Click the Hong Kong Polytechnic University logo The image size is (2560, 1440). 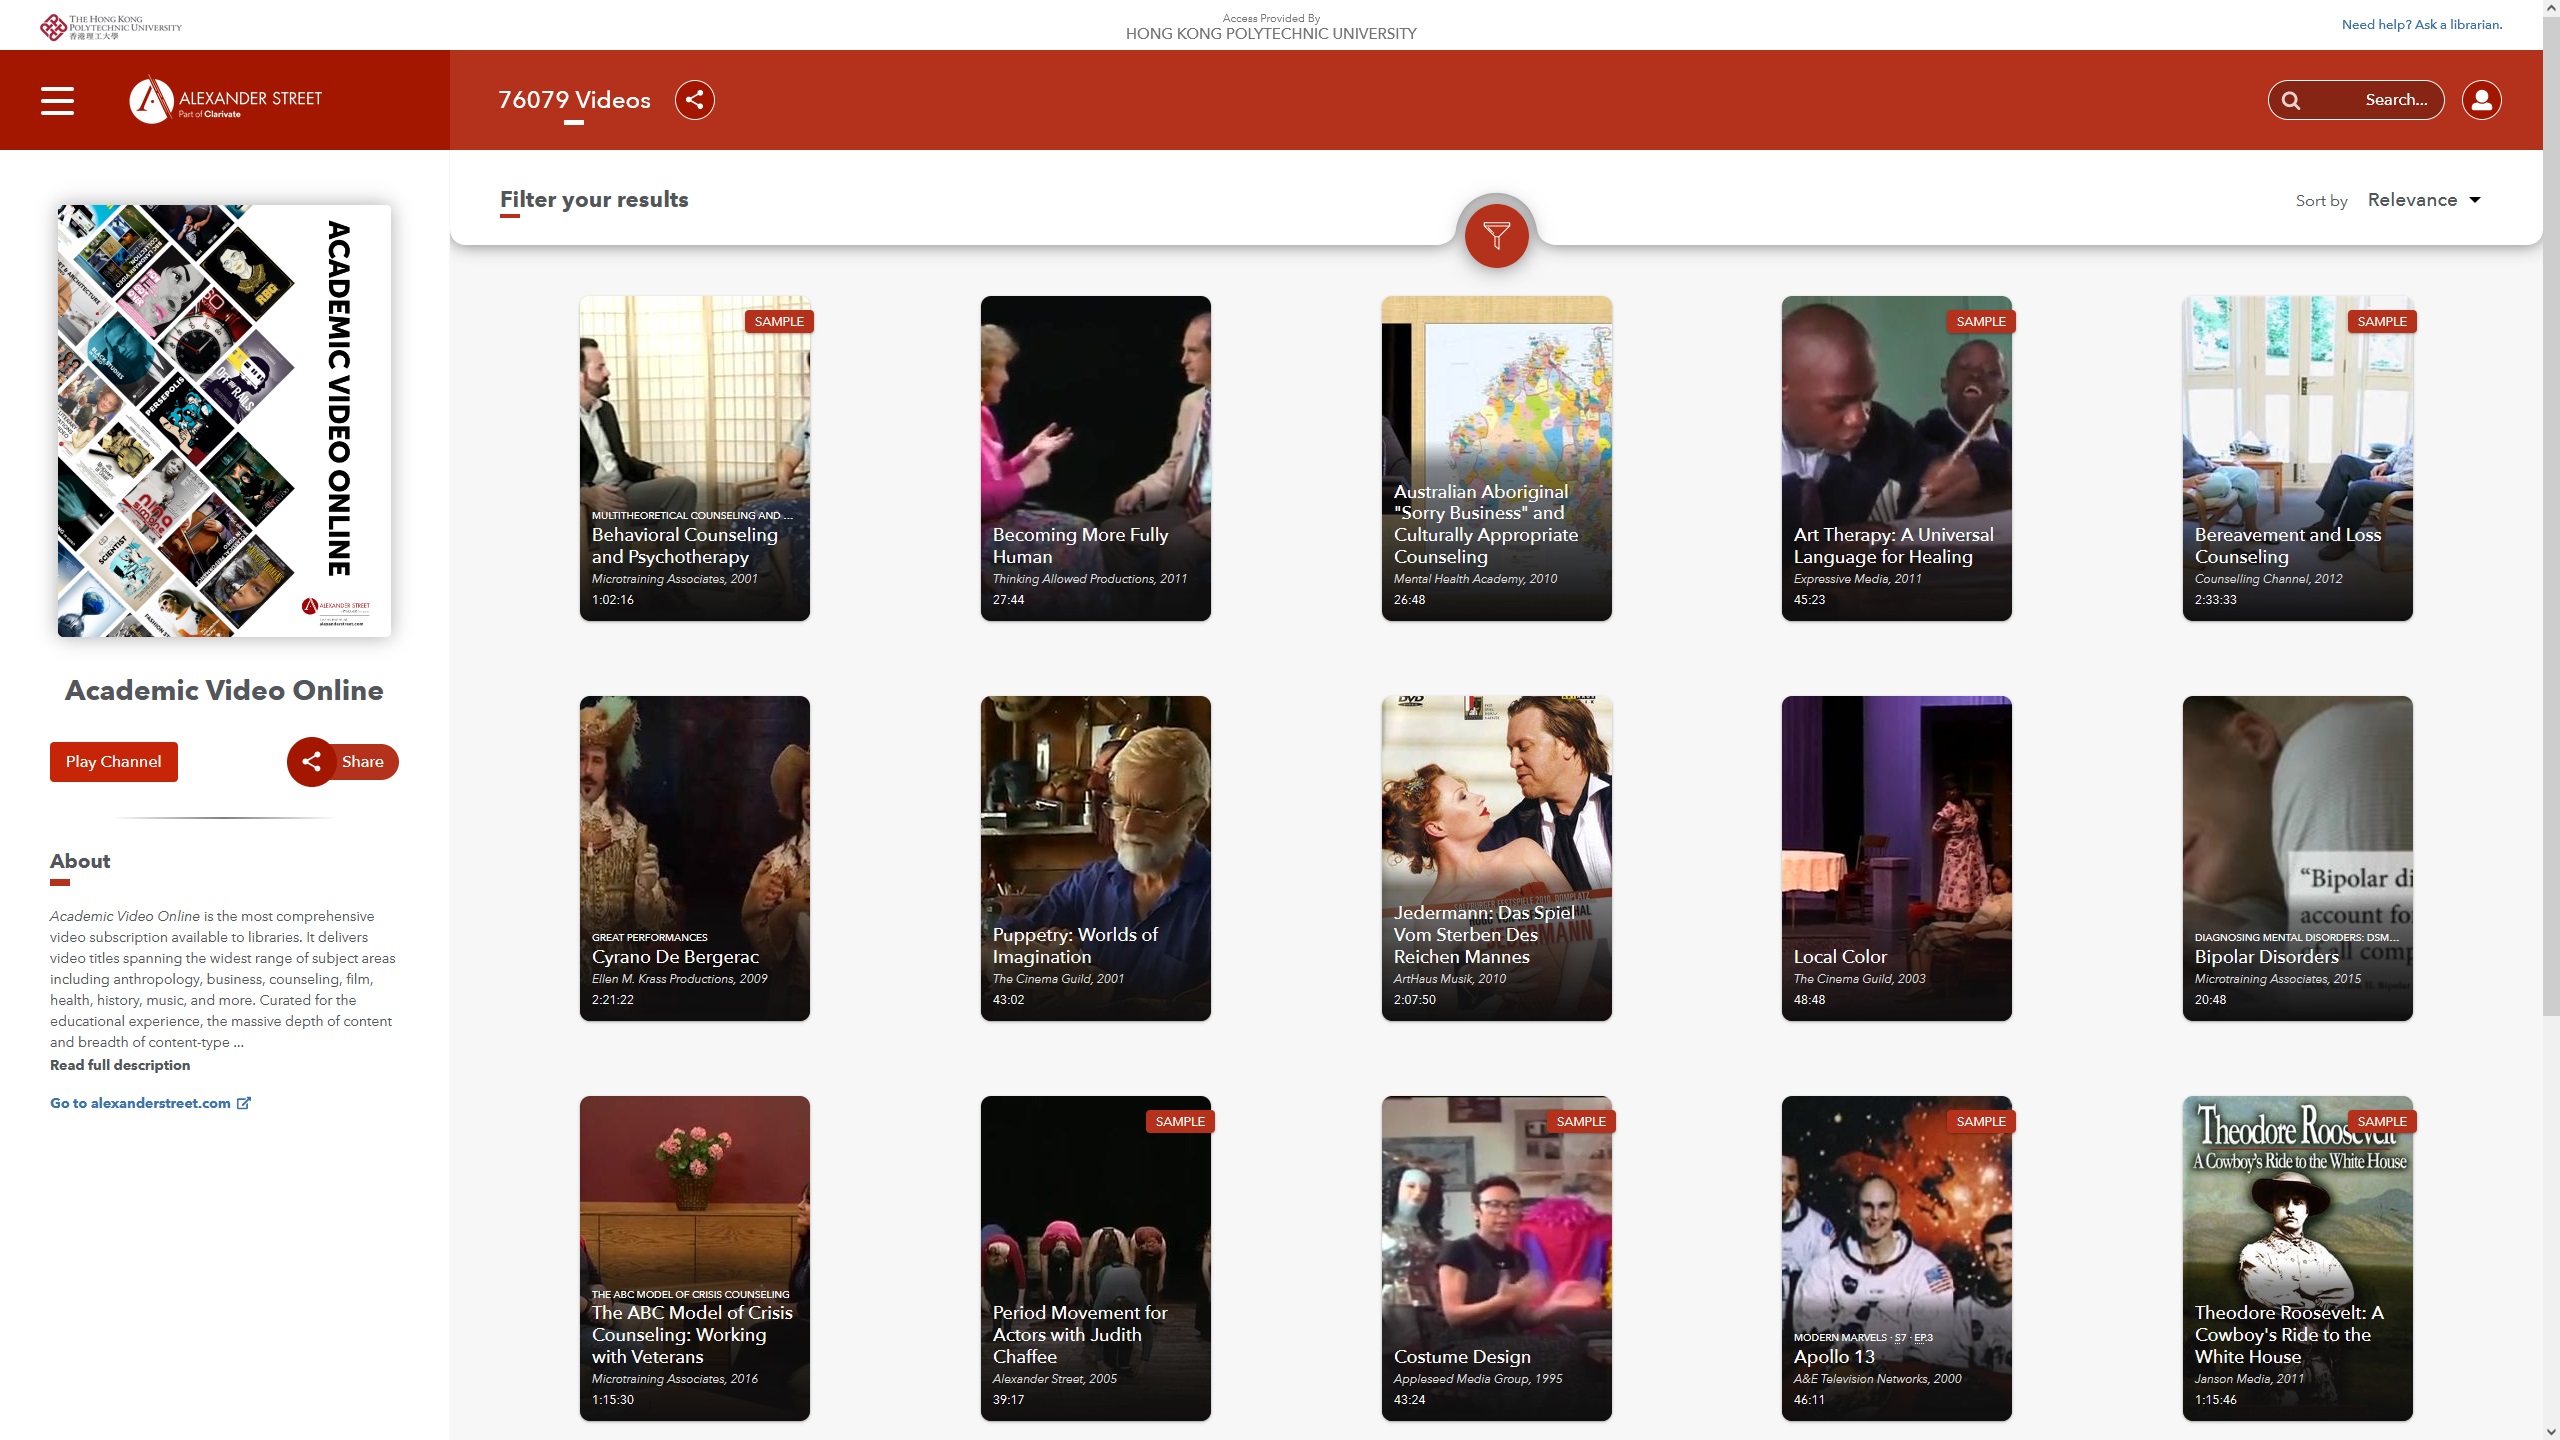click(111, 27)
